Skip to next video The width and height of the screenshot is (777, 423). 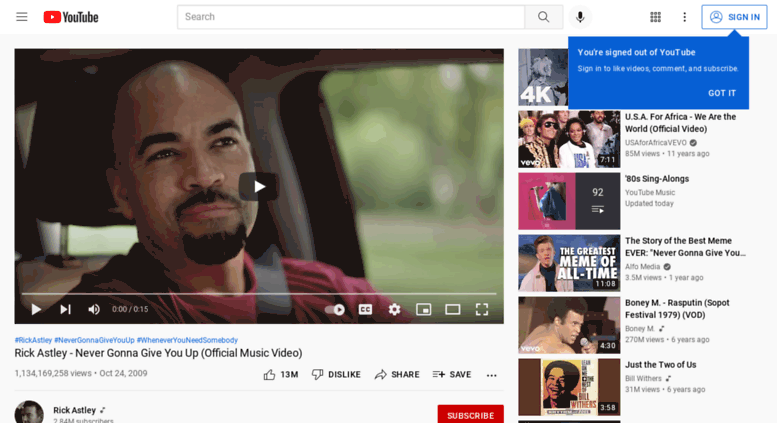(x=65, y=309)
